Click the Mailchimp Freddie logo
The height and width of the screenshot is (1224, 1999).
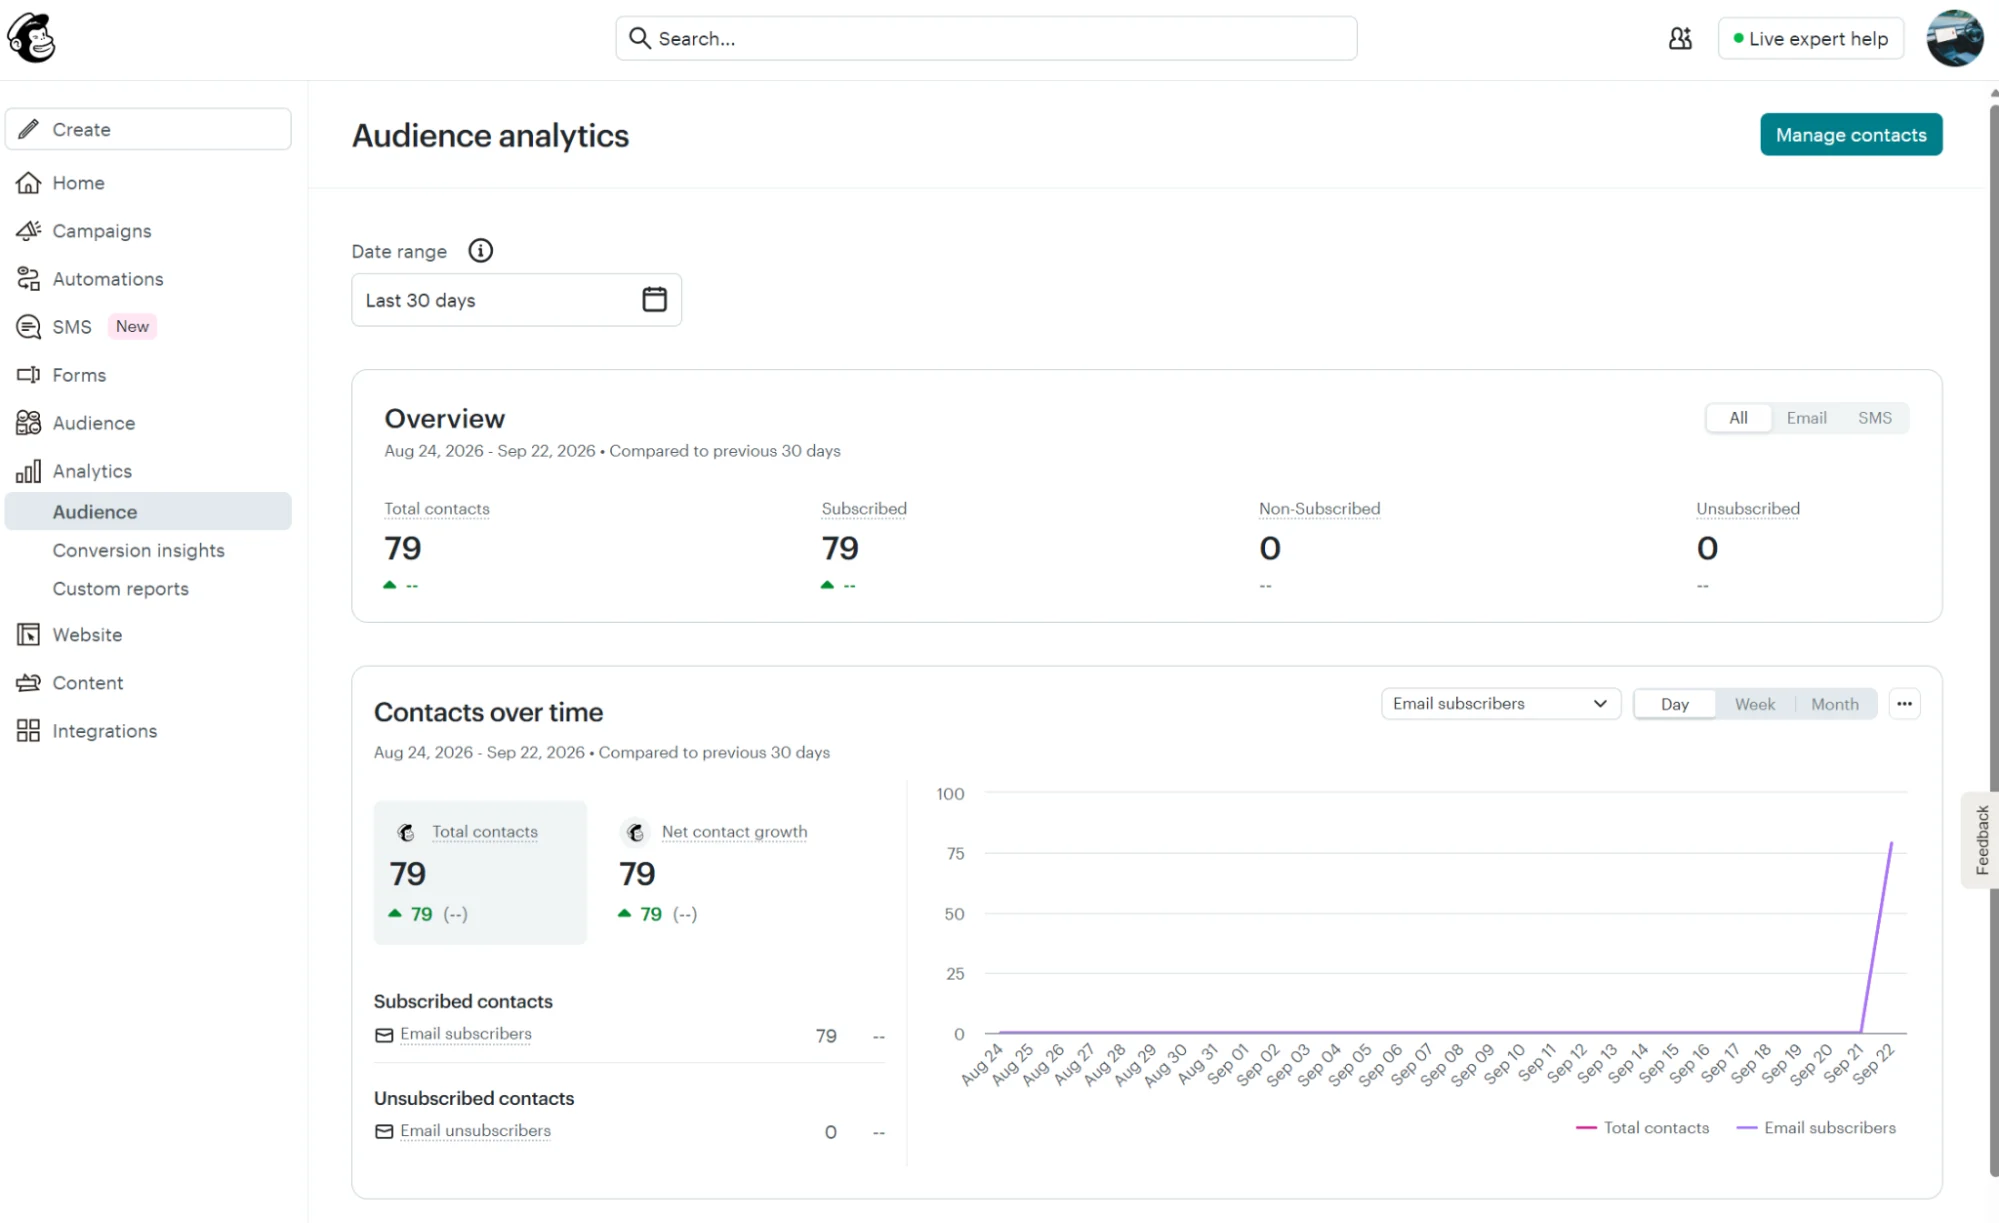click(x=31, y=38)
